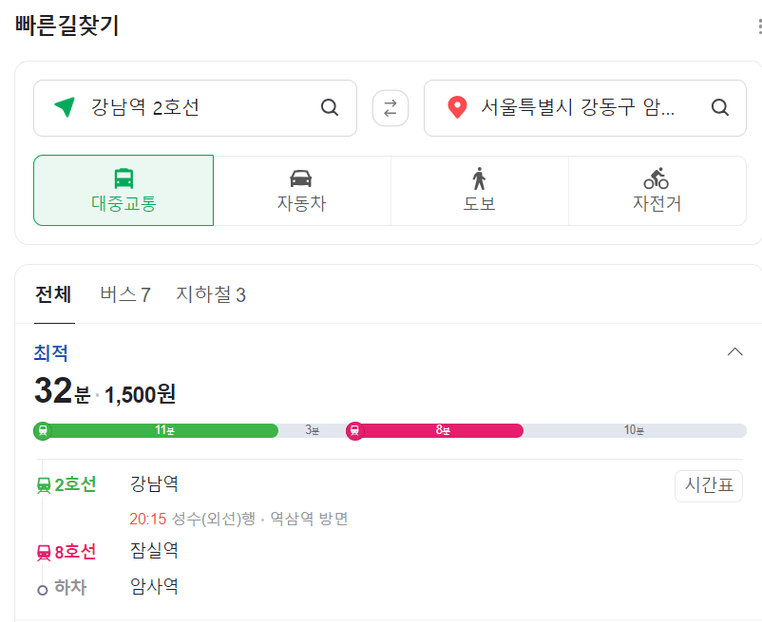Select 자동차 car mode

tap(302, 190)
